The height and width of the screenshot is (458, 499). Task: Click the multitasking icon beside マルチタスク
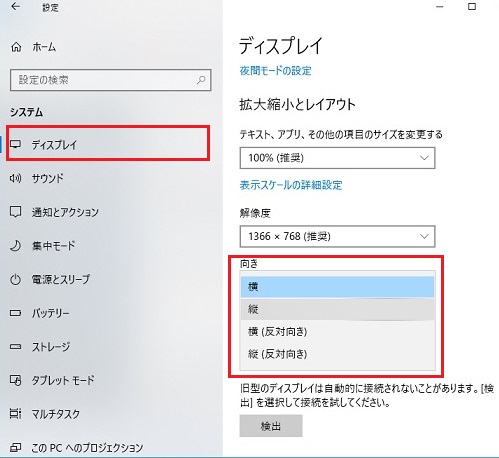coord(15,414)
